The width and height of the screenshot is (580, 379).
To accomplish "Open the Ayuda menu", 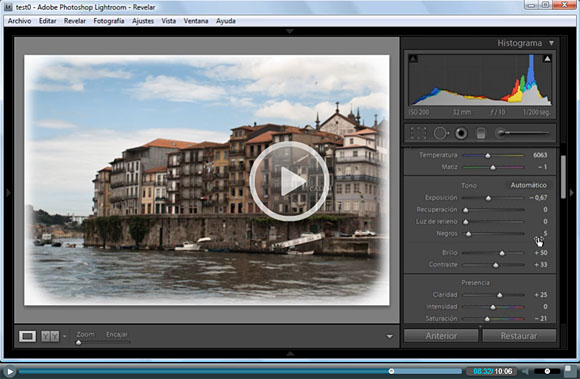I will (x=226, y=21).
